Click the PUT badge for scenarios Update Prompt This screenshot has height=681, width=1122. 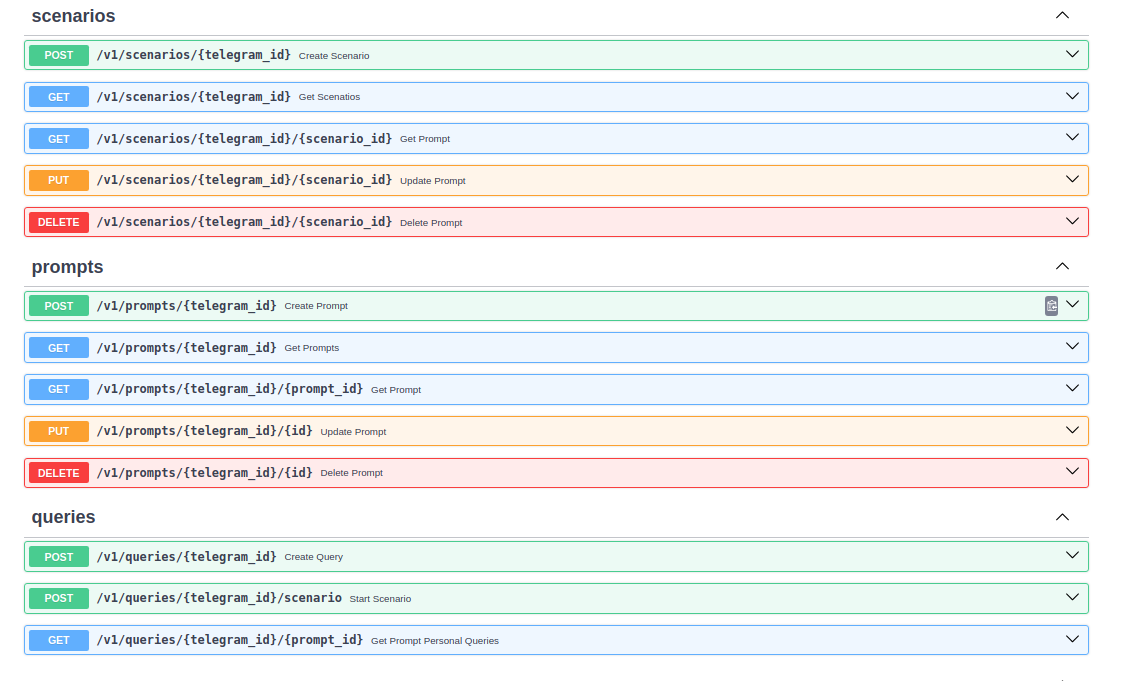click(x=59, y=180)
